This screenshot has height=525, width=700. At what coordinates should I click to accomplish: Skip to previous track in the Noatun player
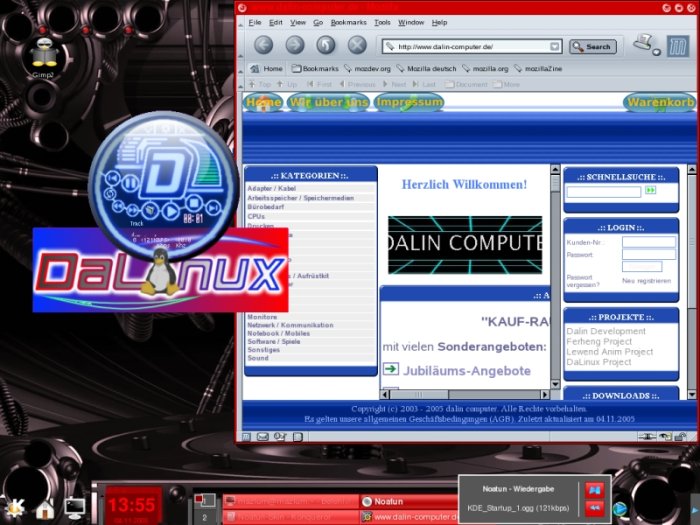tap(112, 179)
